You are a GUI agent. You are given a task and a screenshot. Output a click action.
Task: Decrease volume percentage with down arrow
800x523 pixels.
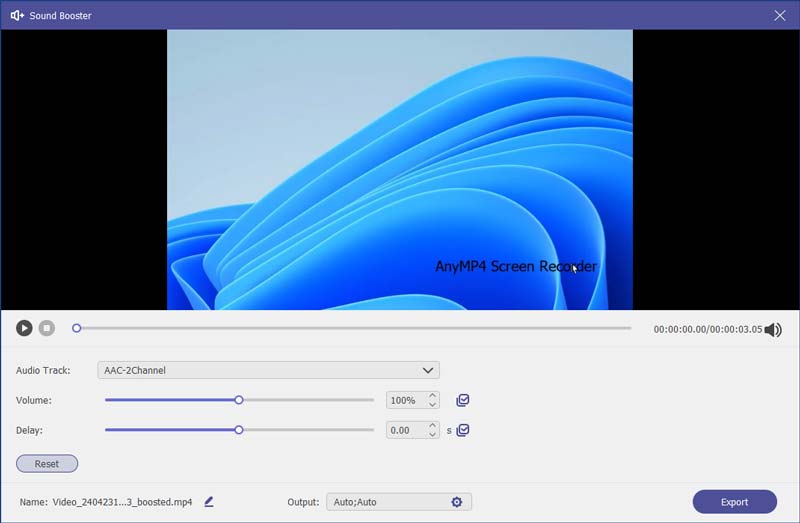432,405
